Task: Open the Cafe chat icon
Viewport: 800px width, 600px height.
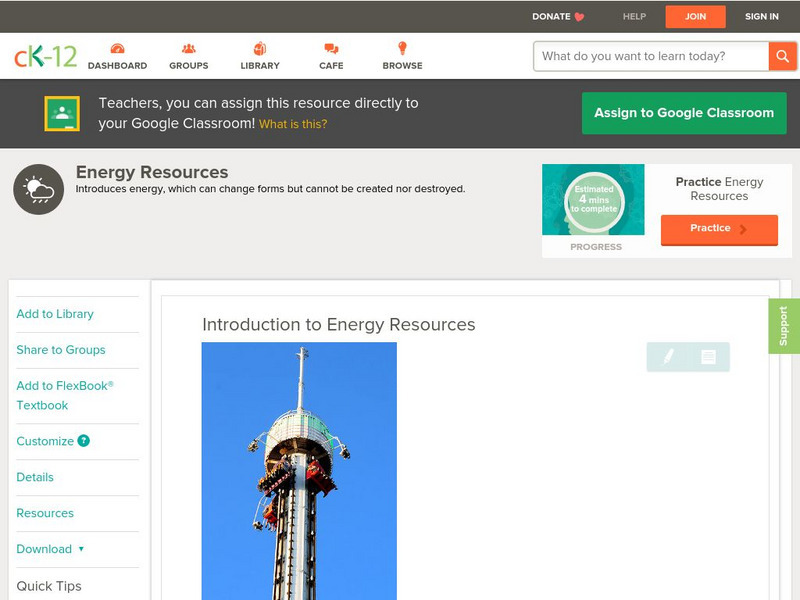Action: pyautogui.click(x=331, y=49)
